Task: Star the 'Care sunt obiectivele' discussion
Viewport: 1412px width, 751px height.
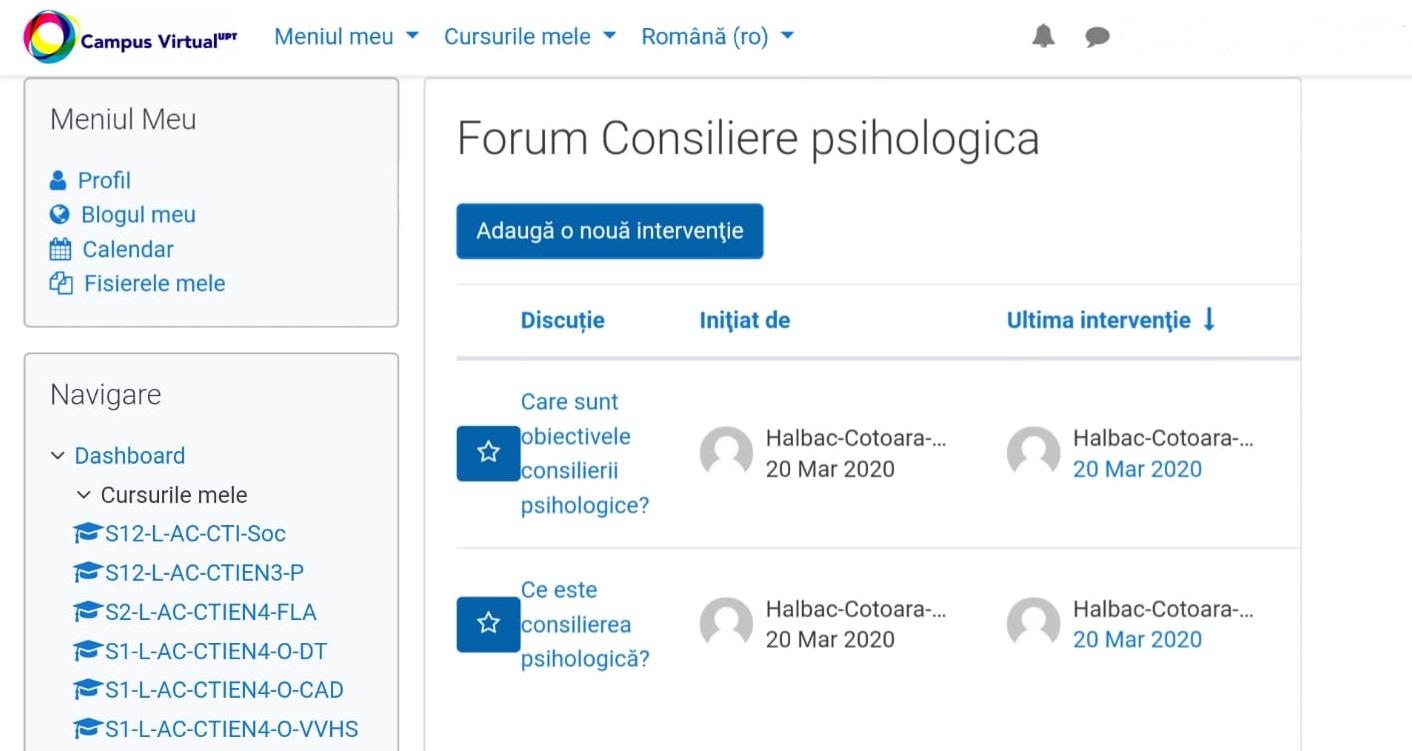Action: [488, 453]
